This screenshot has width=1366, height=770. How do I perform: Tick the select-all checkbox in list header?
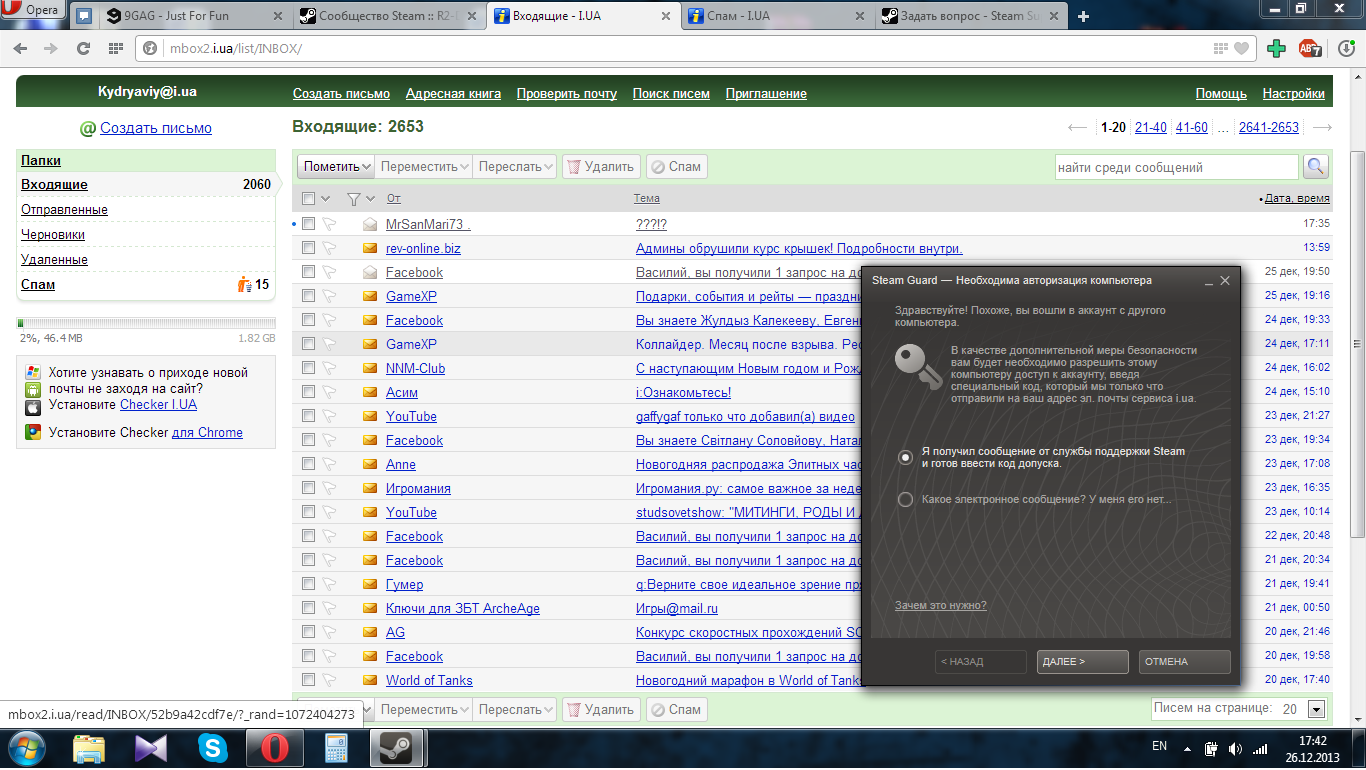(308, 198)
